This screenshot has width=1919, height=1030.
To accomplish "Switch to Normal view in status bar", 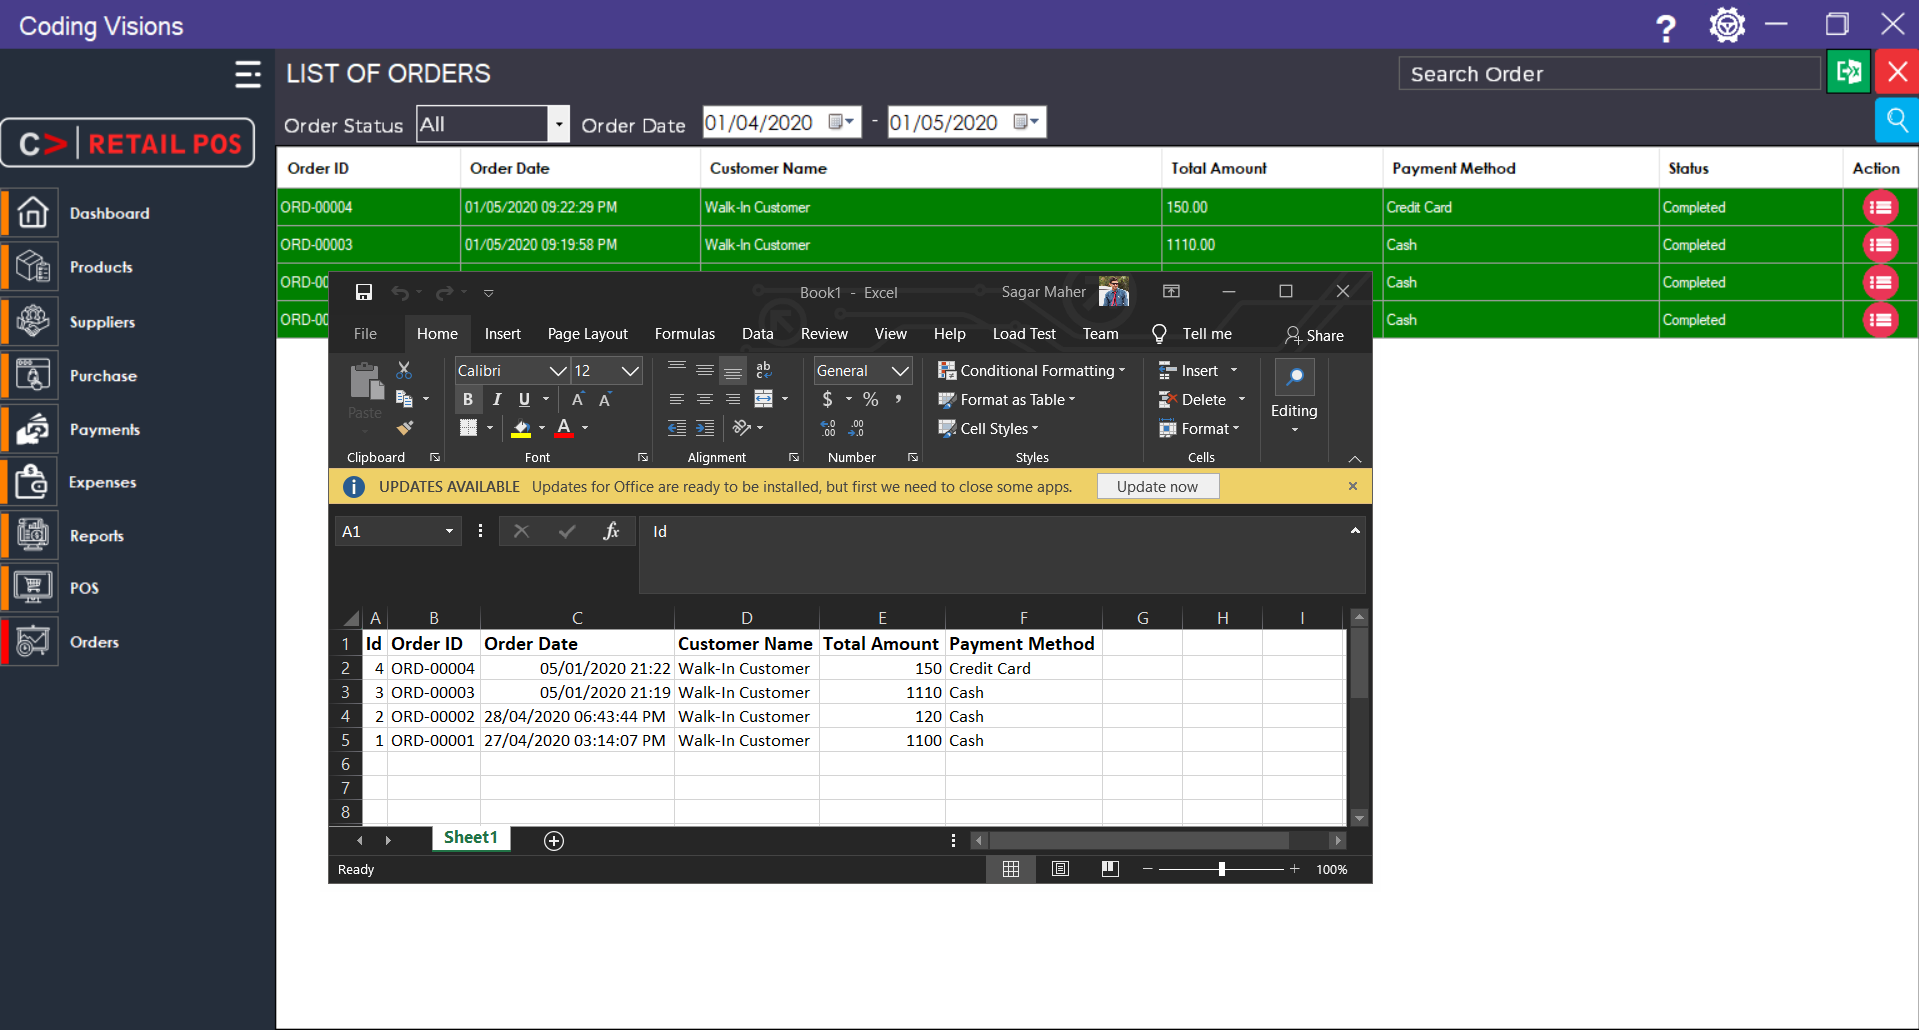I will coord(1011,869).
